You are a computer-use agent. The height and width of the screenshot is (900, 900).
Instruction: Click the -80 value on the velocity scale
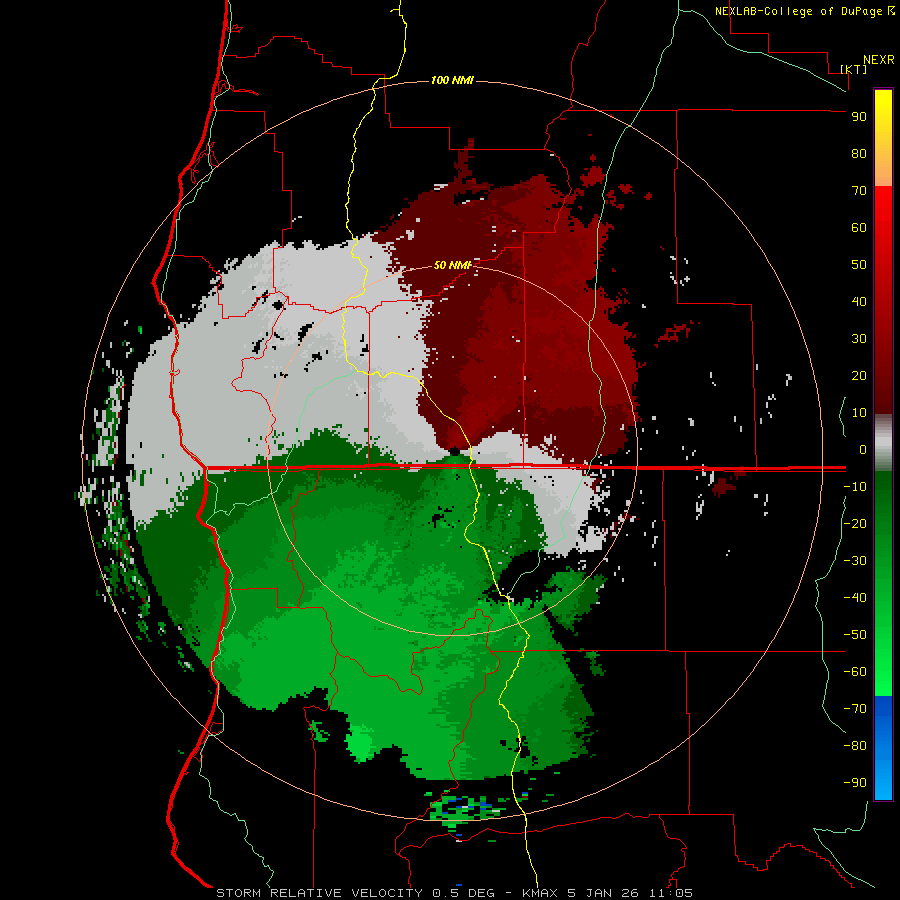coord(855,746)
